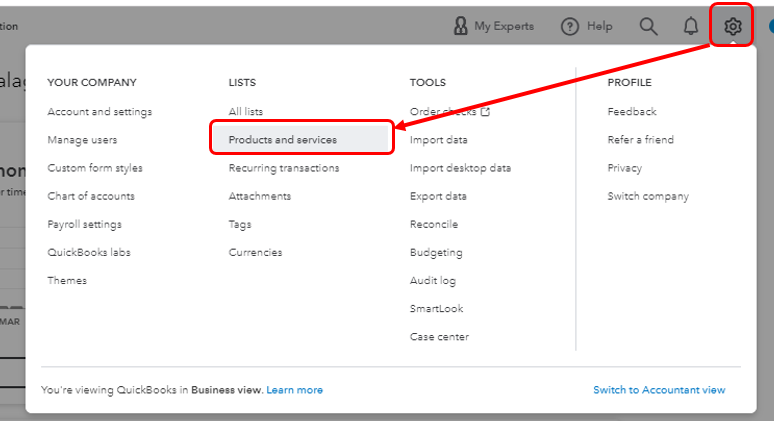Click the Settings gear icon
Image resolution: width=774 pixels, height=421 pixels.
pos(733,26)
